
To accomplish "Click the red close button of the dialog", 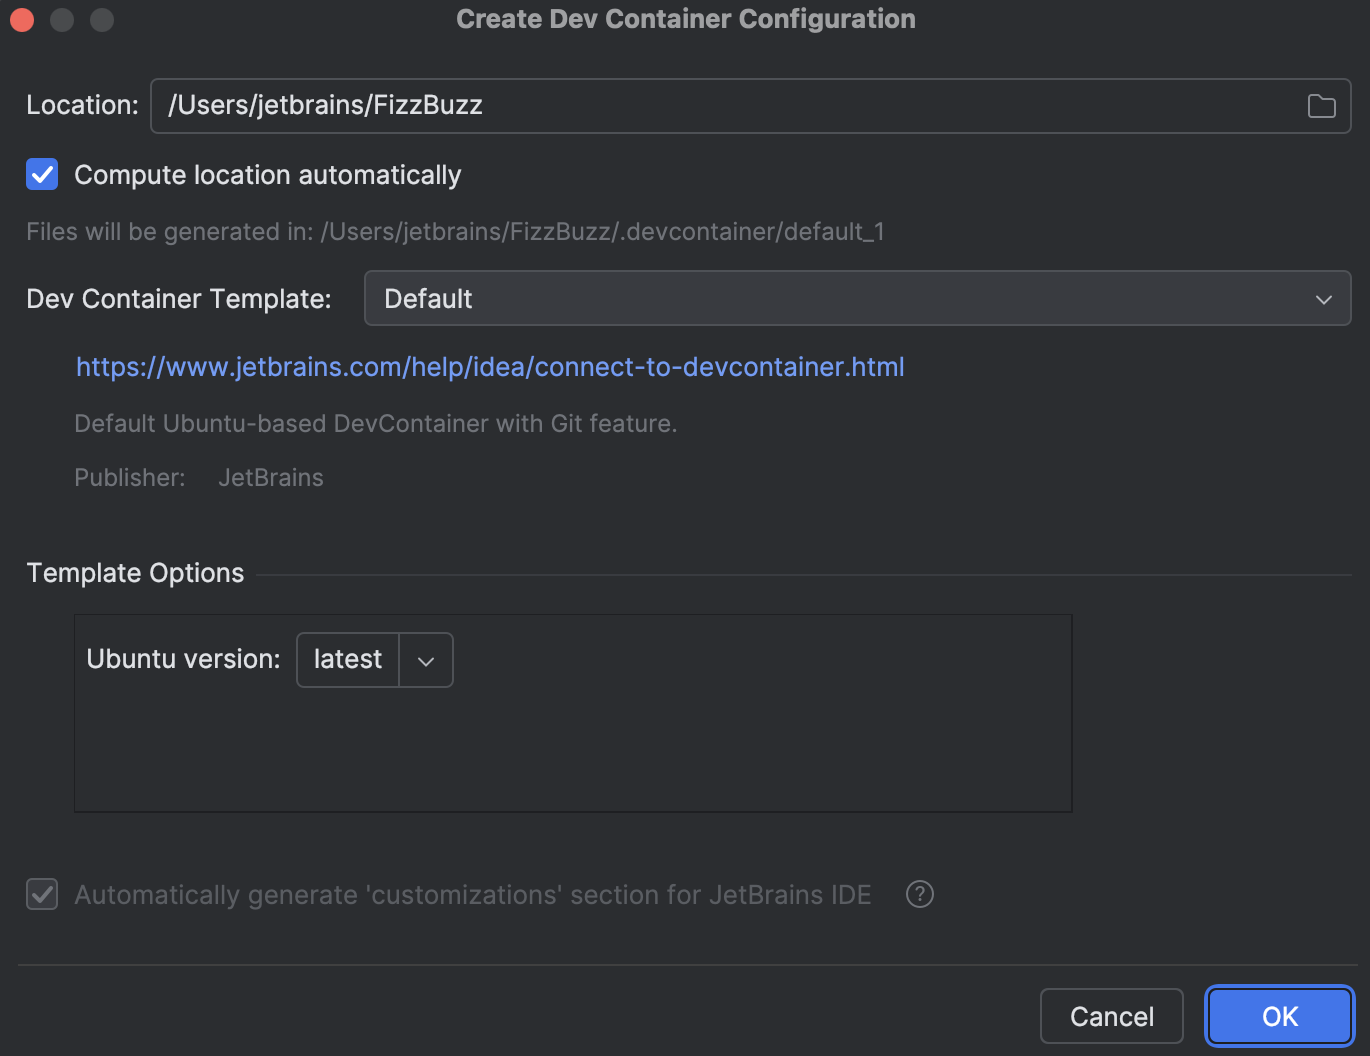I will point(21,19).
